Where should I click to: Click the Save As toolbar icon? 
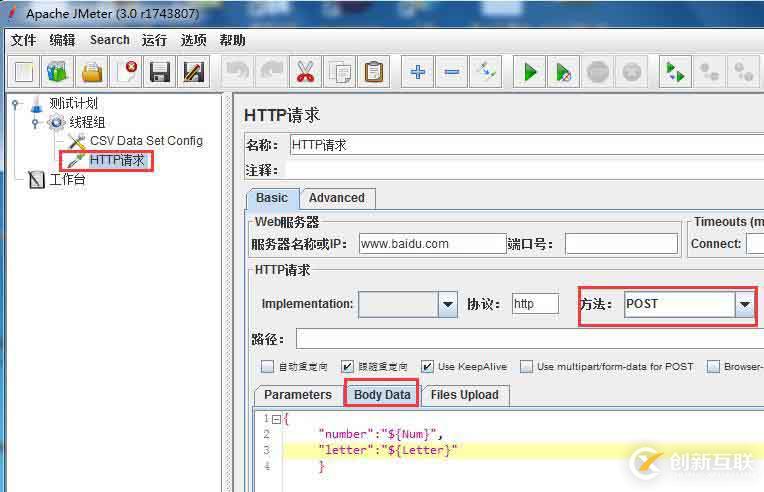click(x=193, y=72)
